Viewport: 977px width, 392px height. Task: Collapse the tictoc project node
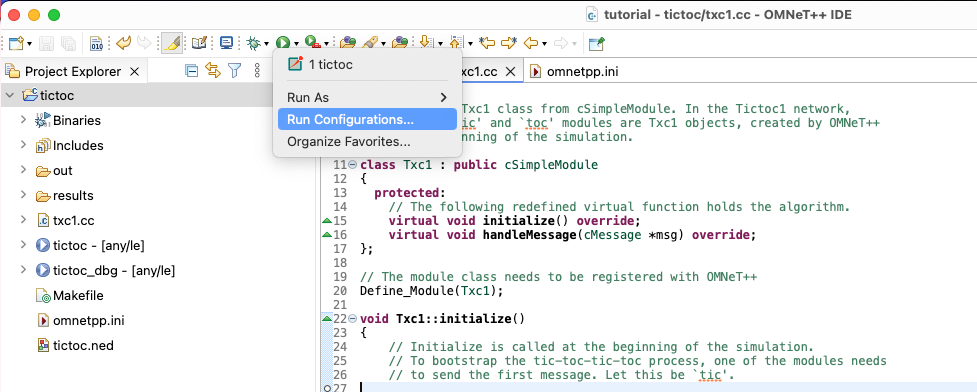pyautogui.click(x=9, y=95)
